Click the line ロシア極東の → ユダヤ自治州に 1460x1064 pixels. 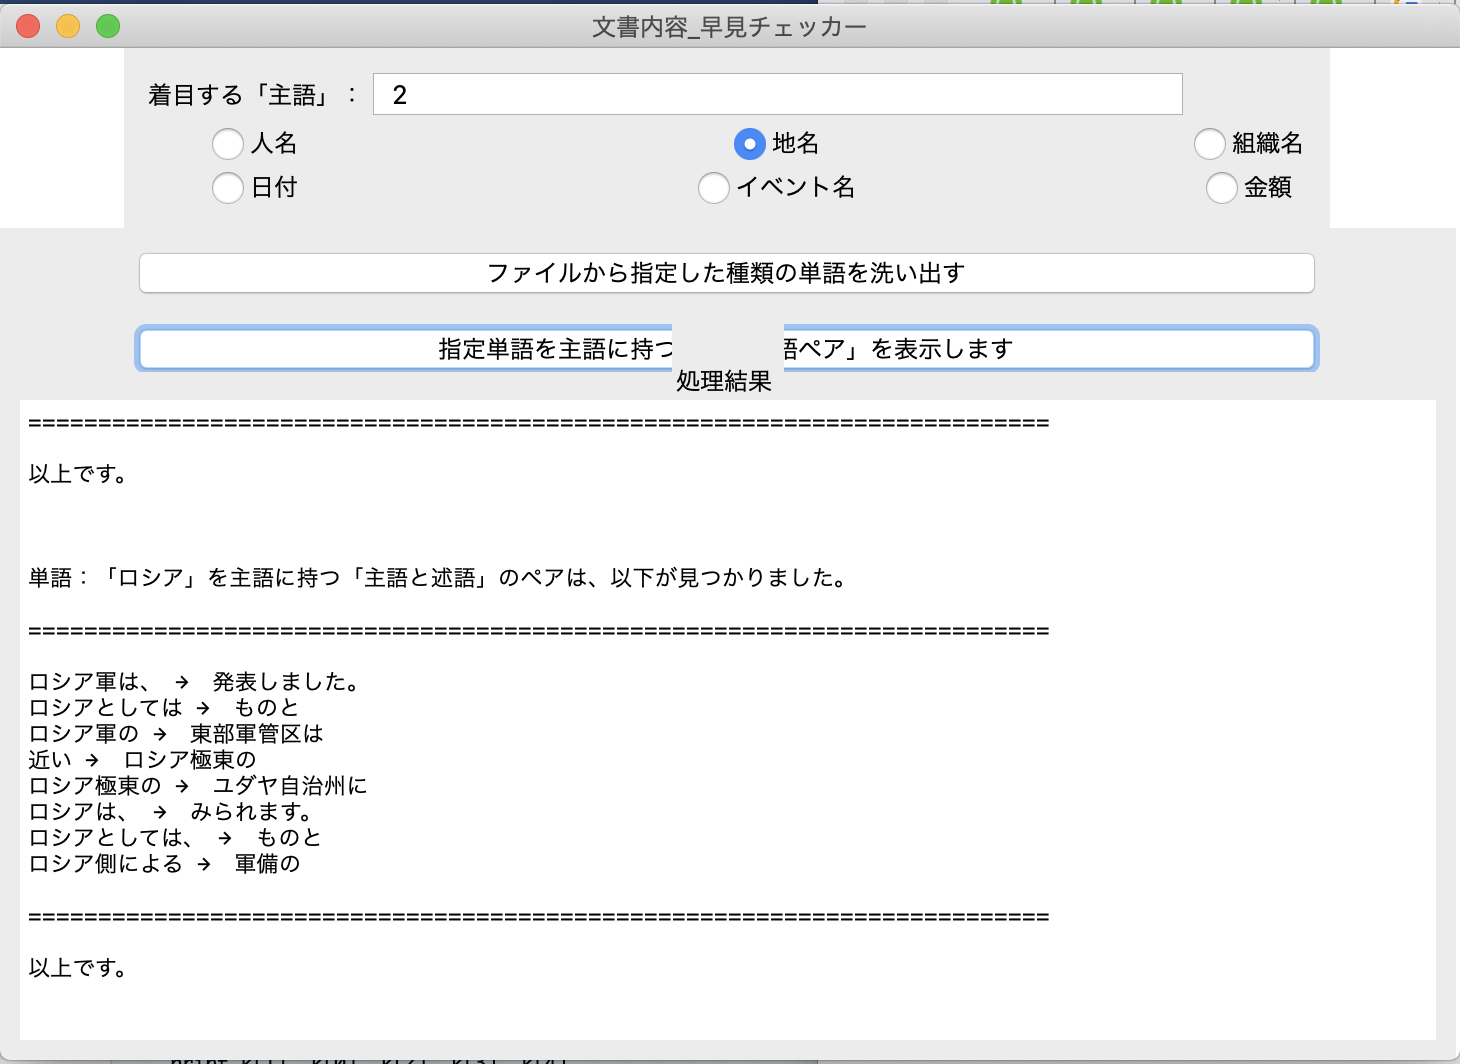click(197, 785)
